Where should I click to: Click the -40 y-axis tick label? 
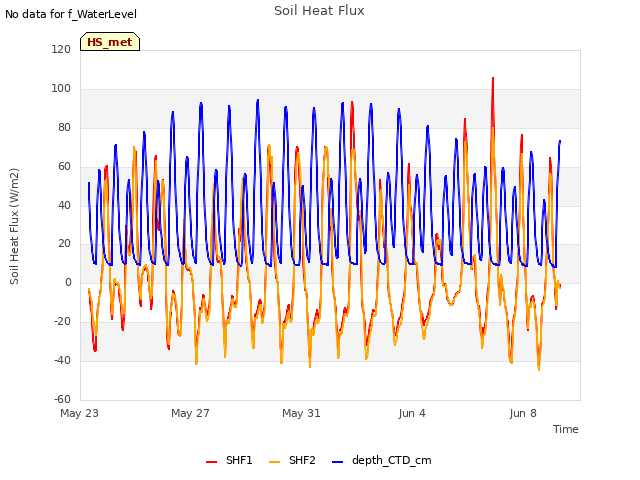pyautogui.click(x=62, y=360)
